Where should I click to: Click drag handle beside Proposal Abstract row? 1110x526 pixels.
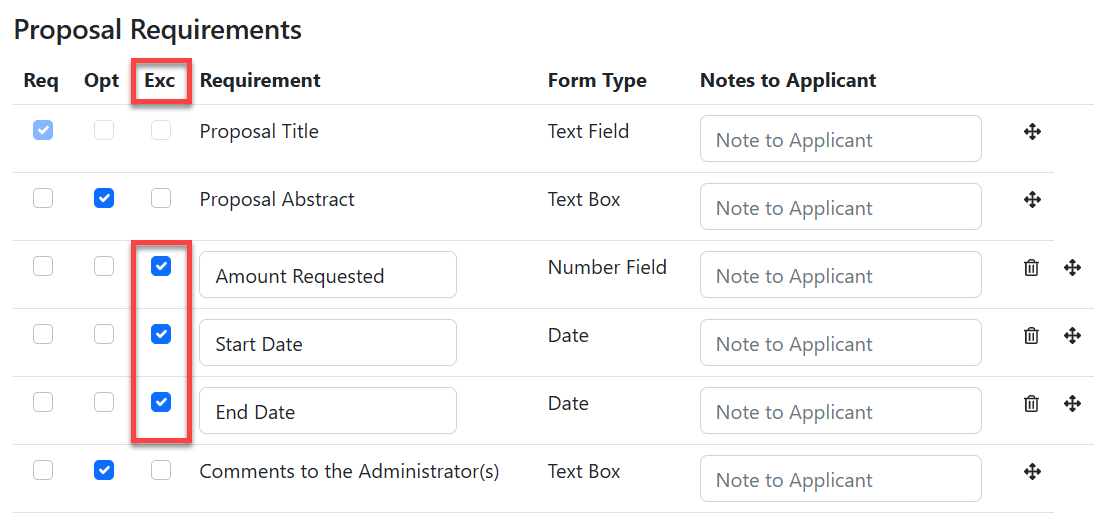click(x=1033, y=200)
